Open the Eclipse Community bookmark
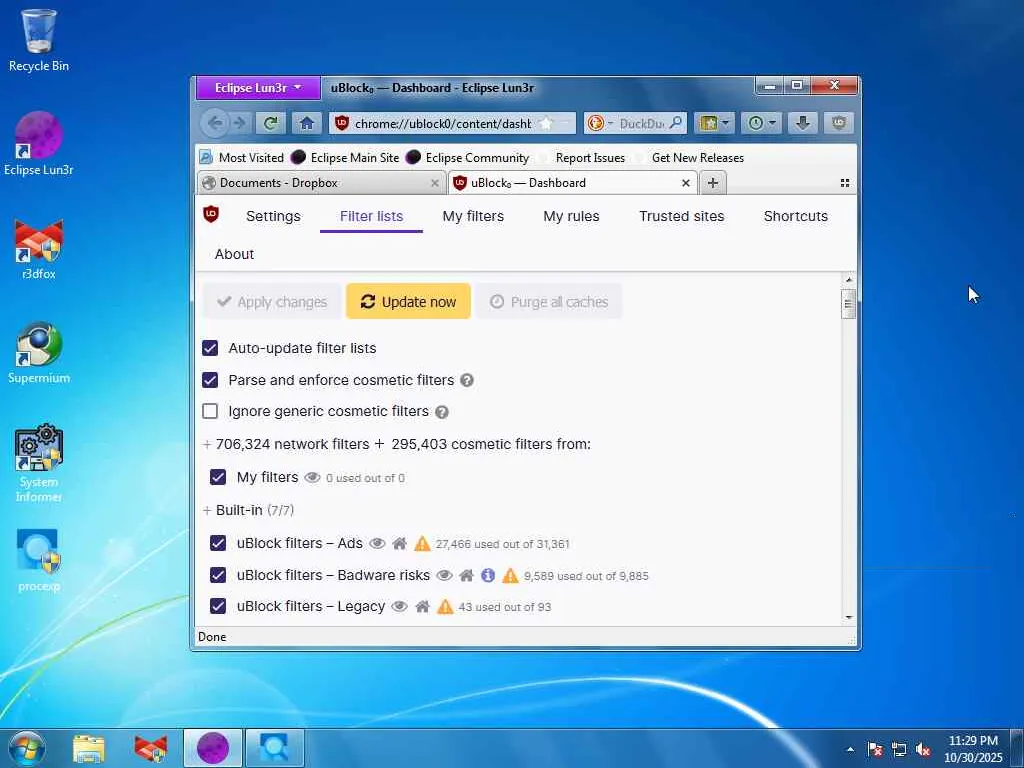The height and width of the screenshot is (768, 1024). 468,158
